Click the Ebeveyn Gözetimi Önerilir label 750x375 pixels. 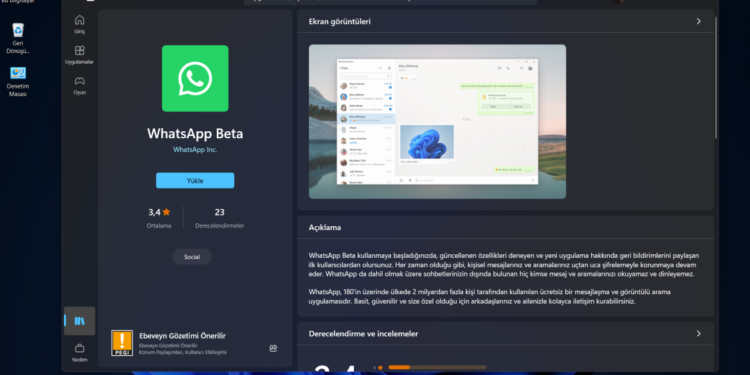[x=182, y=336]
